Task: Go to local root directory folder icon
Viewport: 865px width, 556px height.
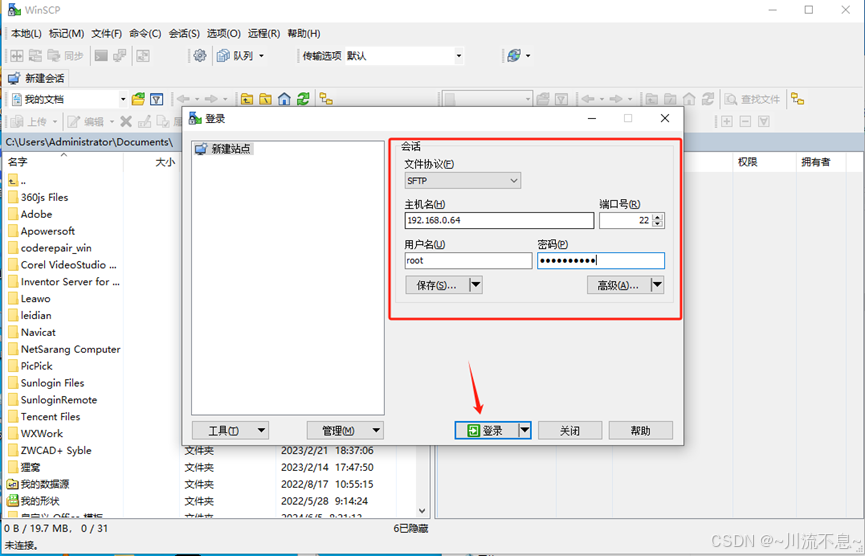Action: coord(265,99)
